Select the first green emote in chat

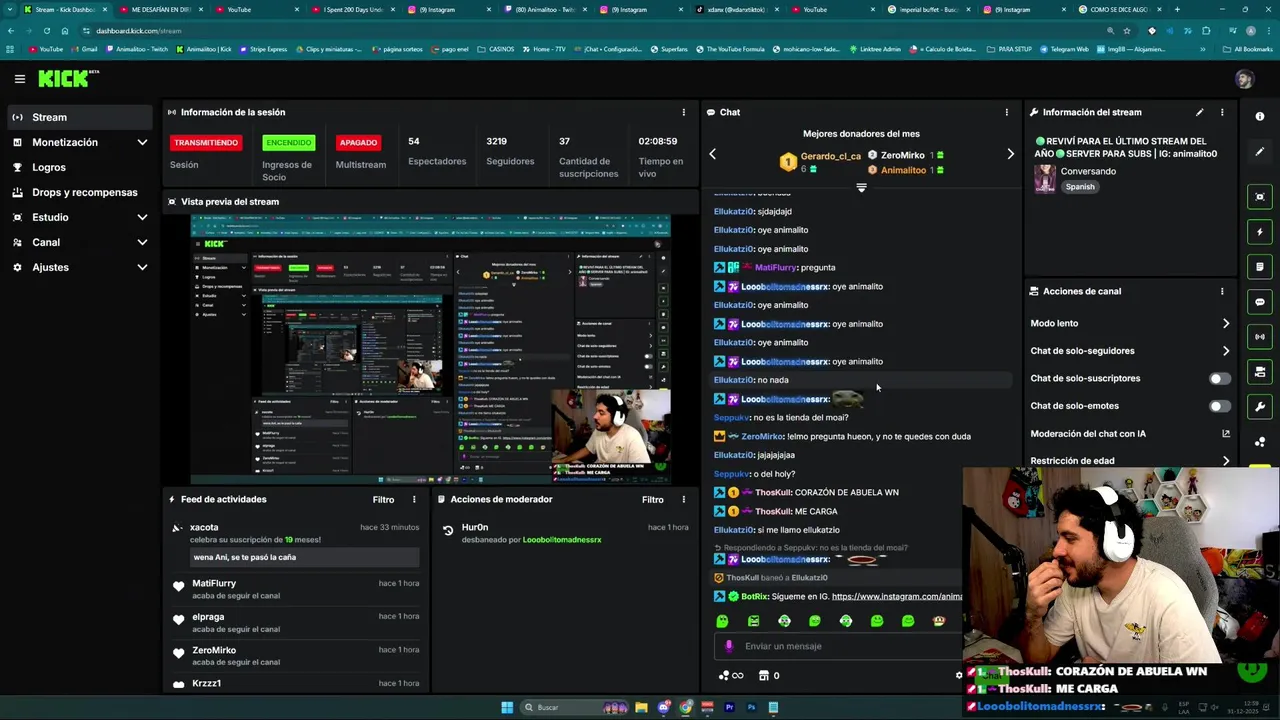(x=722, y=621)
